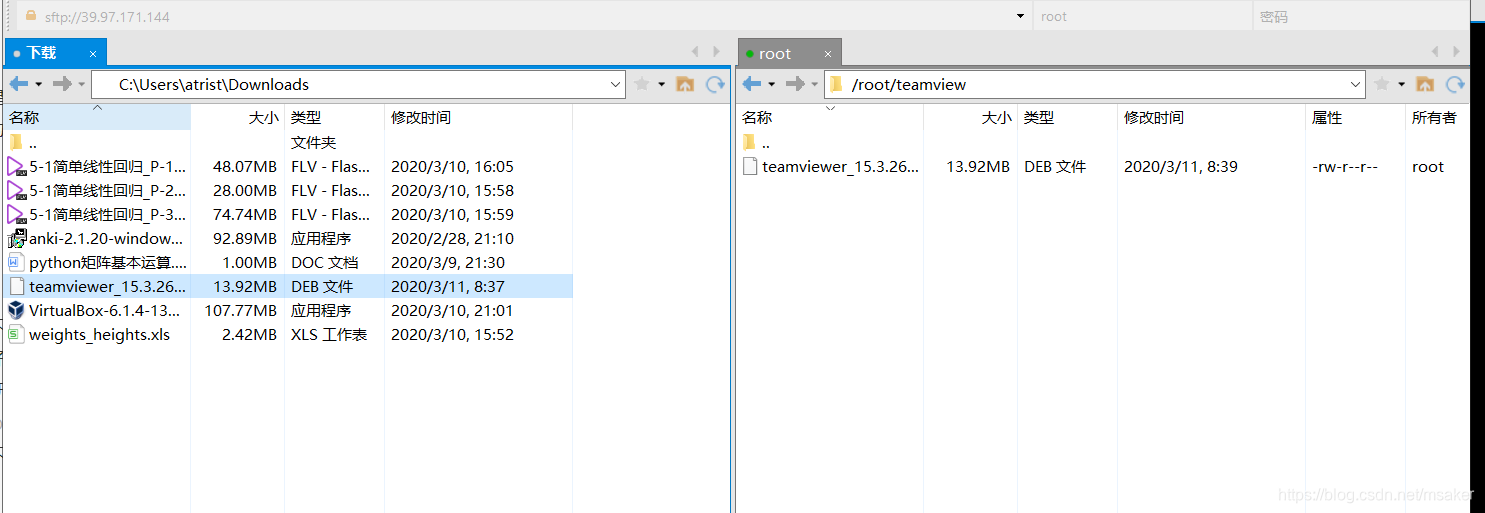Go to home folder in remote pane
The image size is (1485, 513).
click(x=1425, y=84)
